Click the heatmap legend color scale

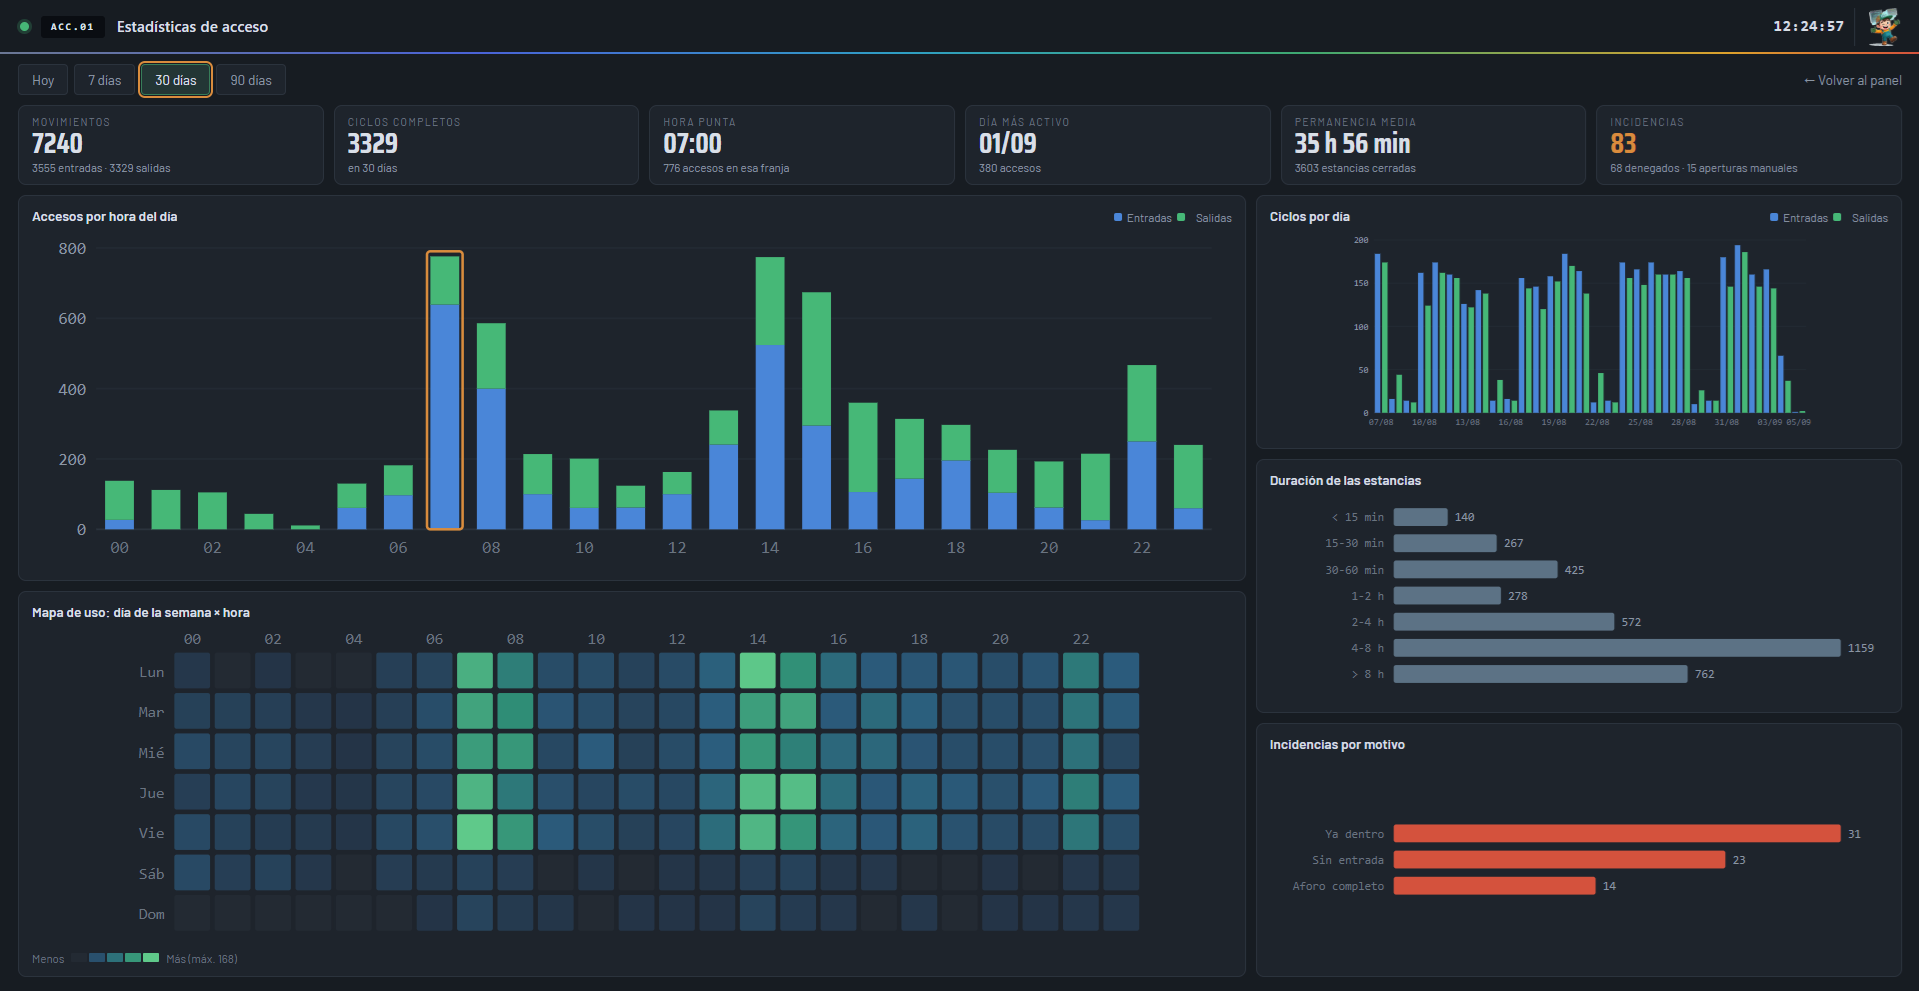[115, 958]
